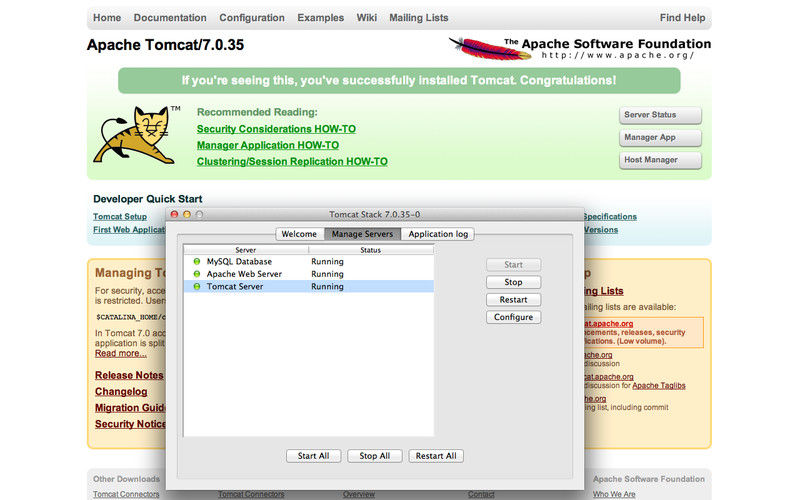The image size is (800, 500).
Task: Close the Tomcat Stack window
Action: tap(174, 214)
